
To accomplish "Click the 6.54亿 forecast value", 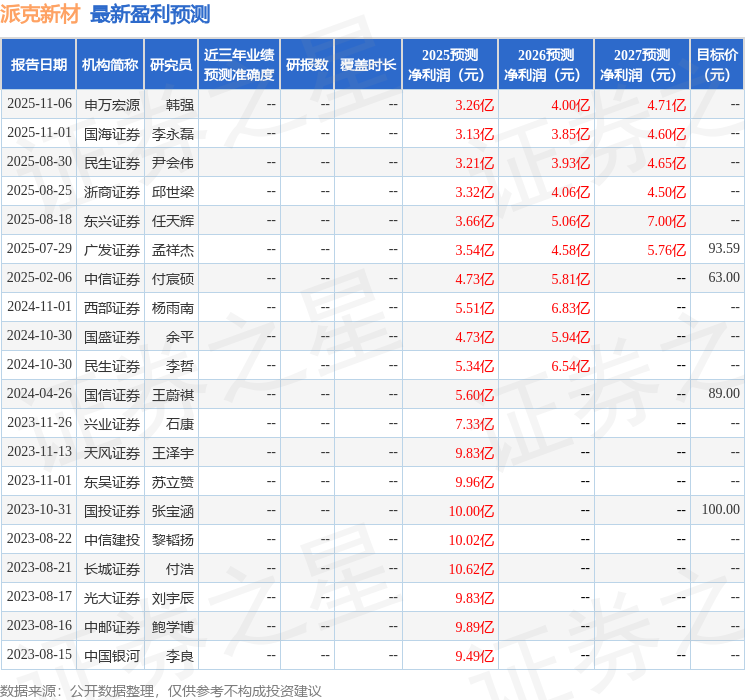I will [x=571, y=366].
